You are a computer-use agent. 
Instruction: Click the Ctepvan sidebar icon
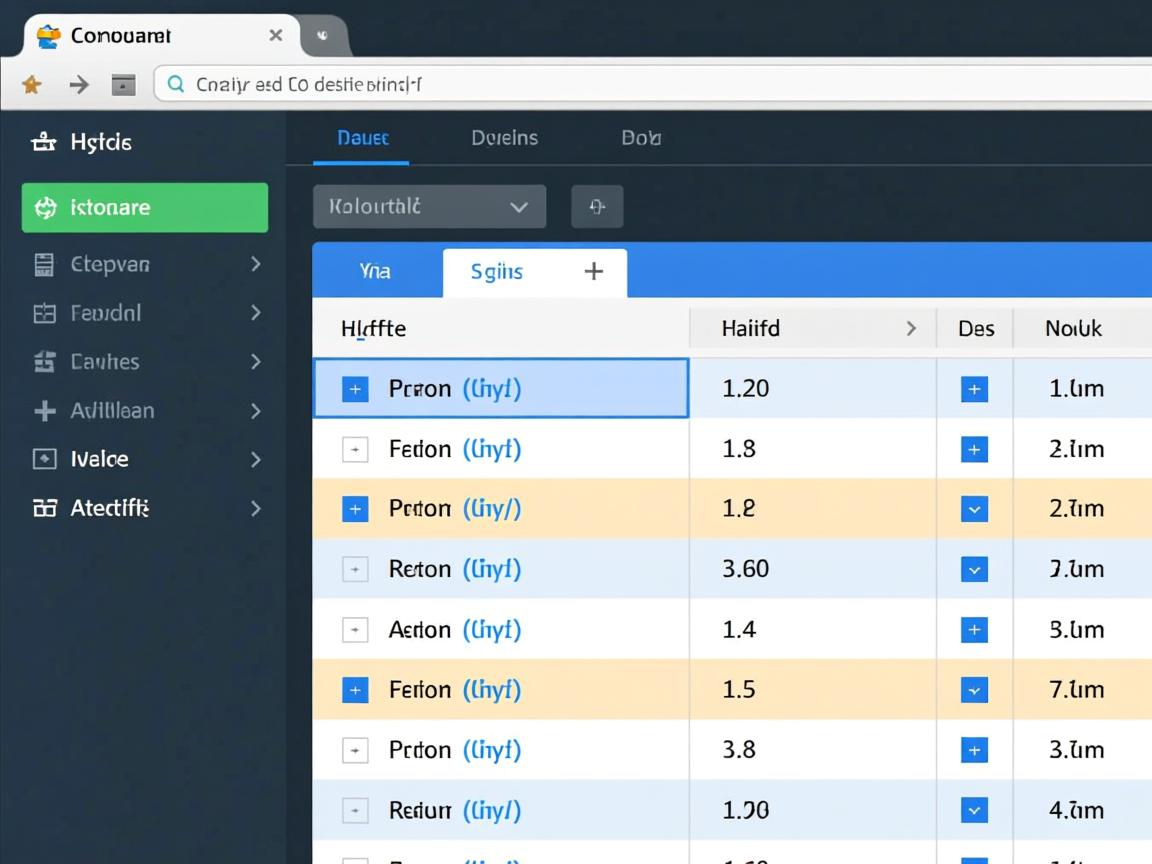pyautogui.click(x=44, y=265)
